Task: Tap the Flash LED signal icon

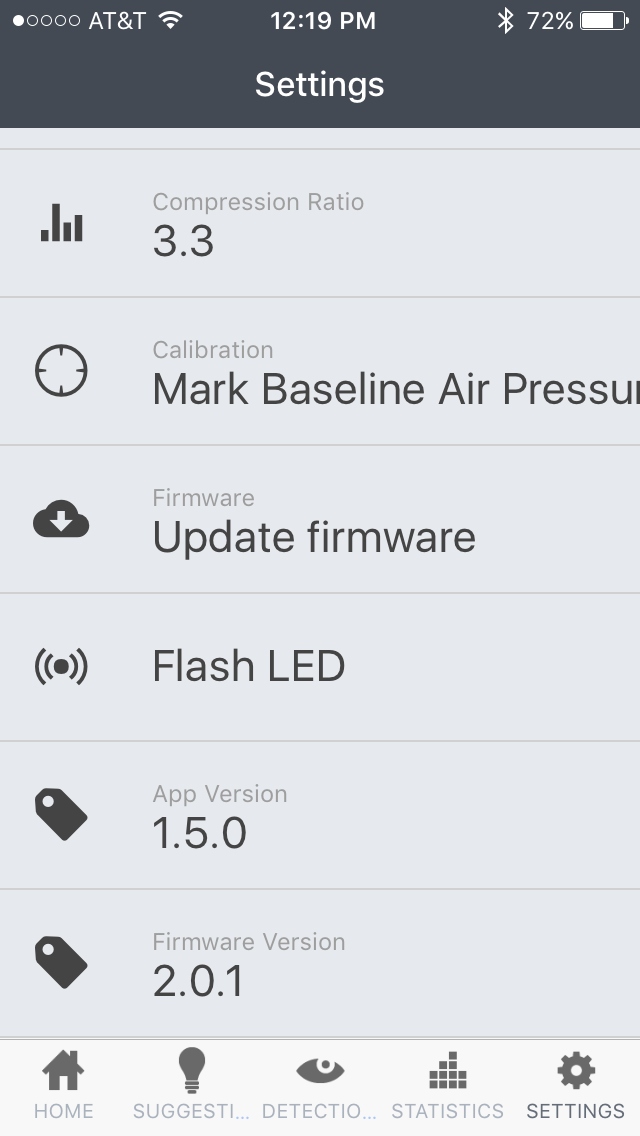Action: [61, 667]
